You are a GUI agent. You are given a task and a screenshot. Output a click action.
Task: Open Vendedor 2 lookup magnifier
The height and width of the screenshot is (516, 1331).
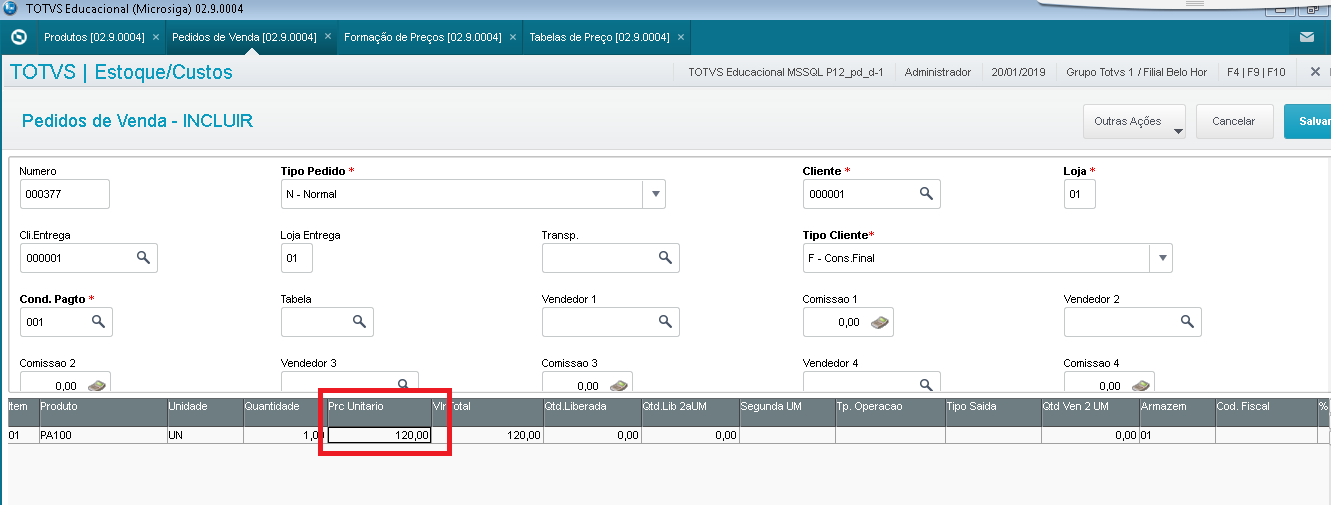1187,322
